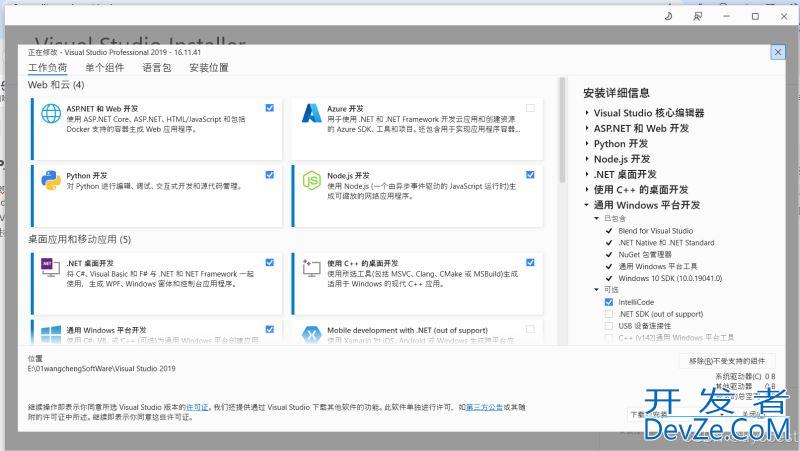Click the C++ desktop development icon

311,267
